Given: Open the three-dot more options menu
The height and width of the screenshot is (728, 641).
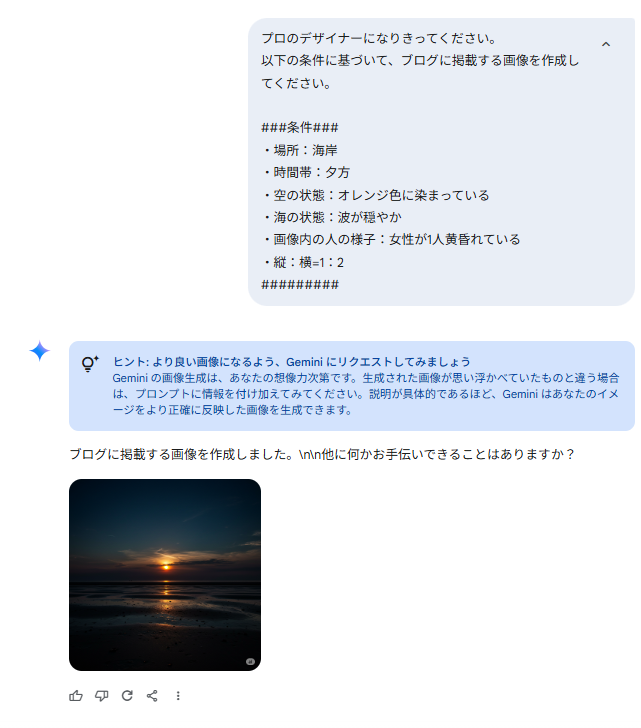Looking at the screenshot, I should (178, 696).
